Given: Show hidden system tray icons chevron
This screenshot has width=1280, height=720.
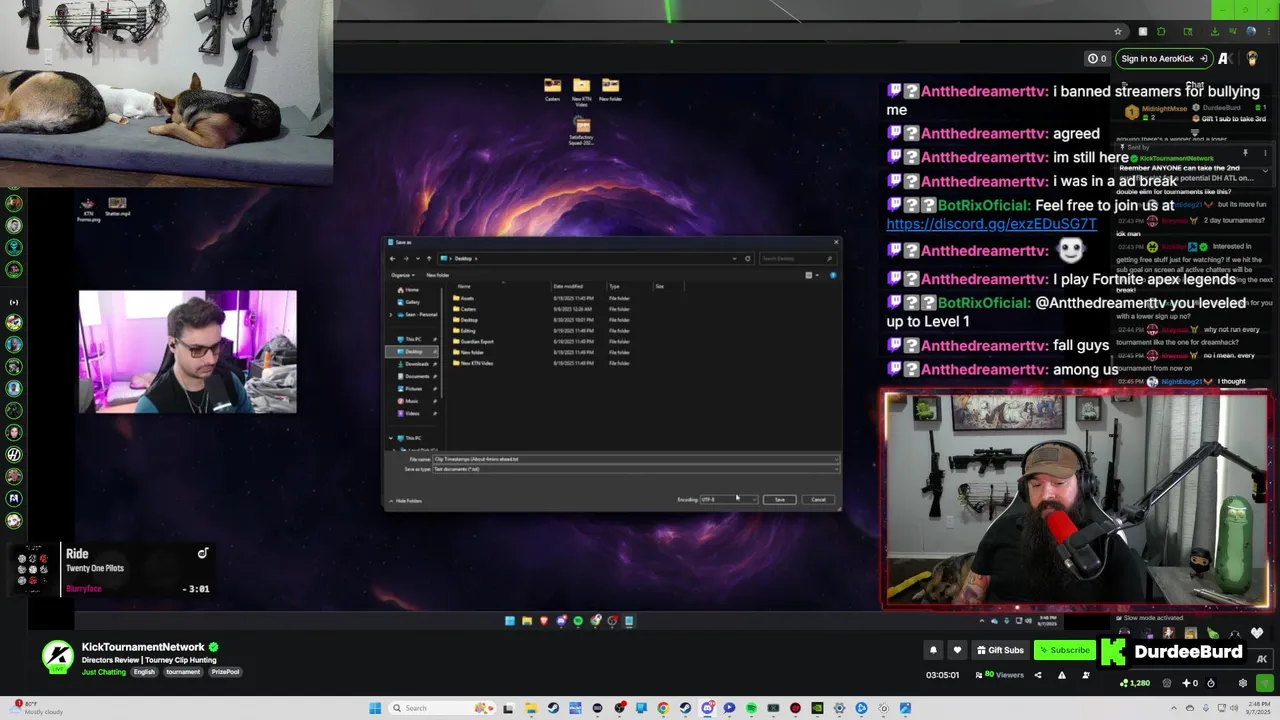Looking at the screenshot, I should pos(1174,708).
